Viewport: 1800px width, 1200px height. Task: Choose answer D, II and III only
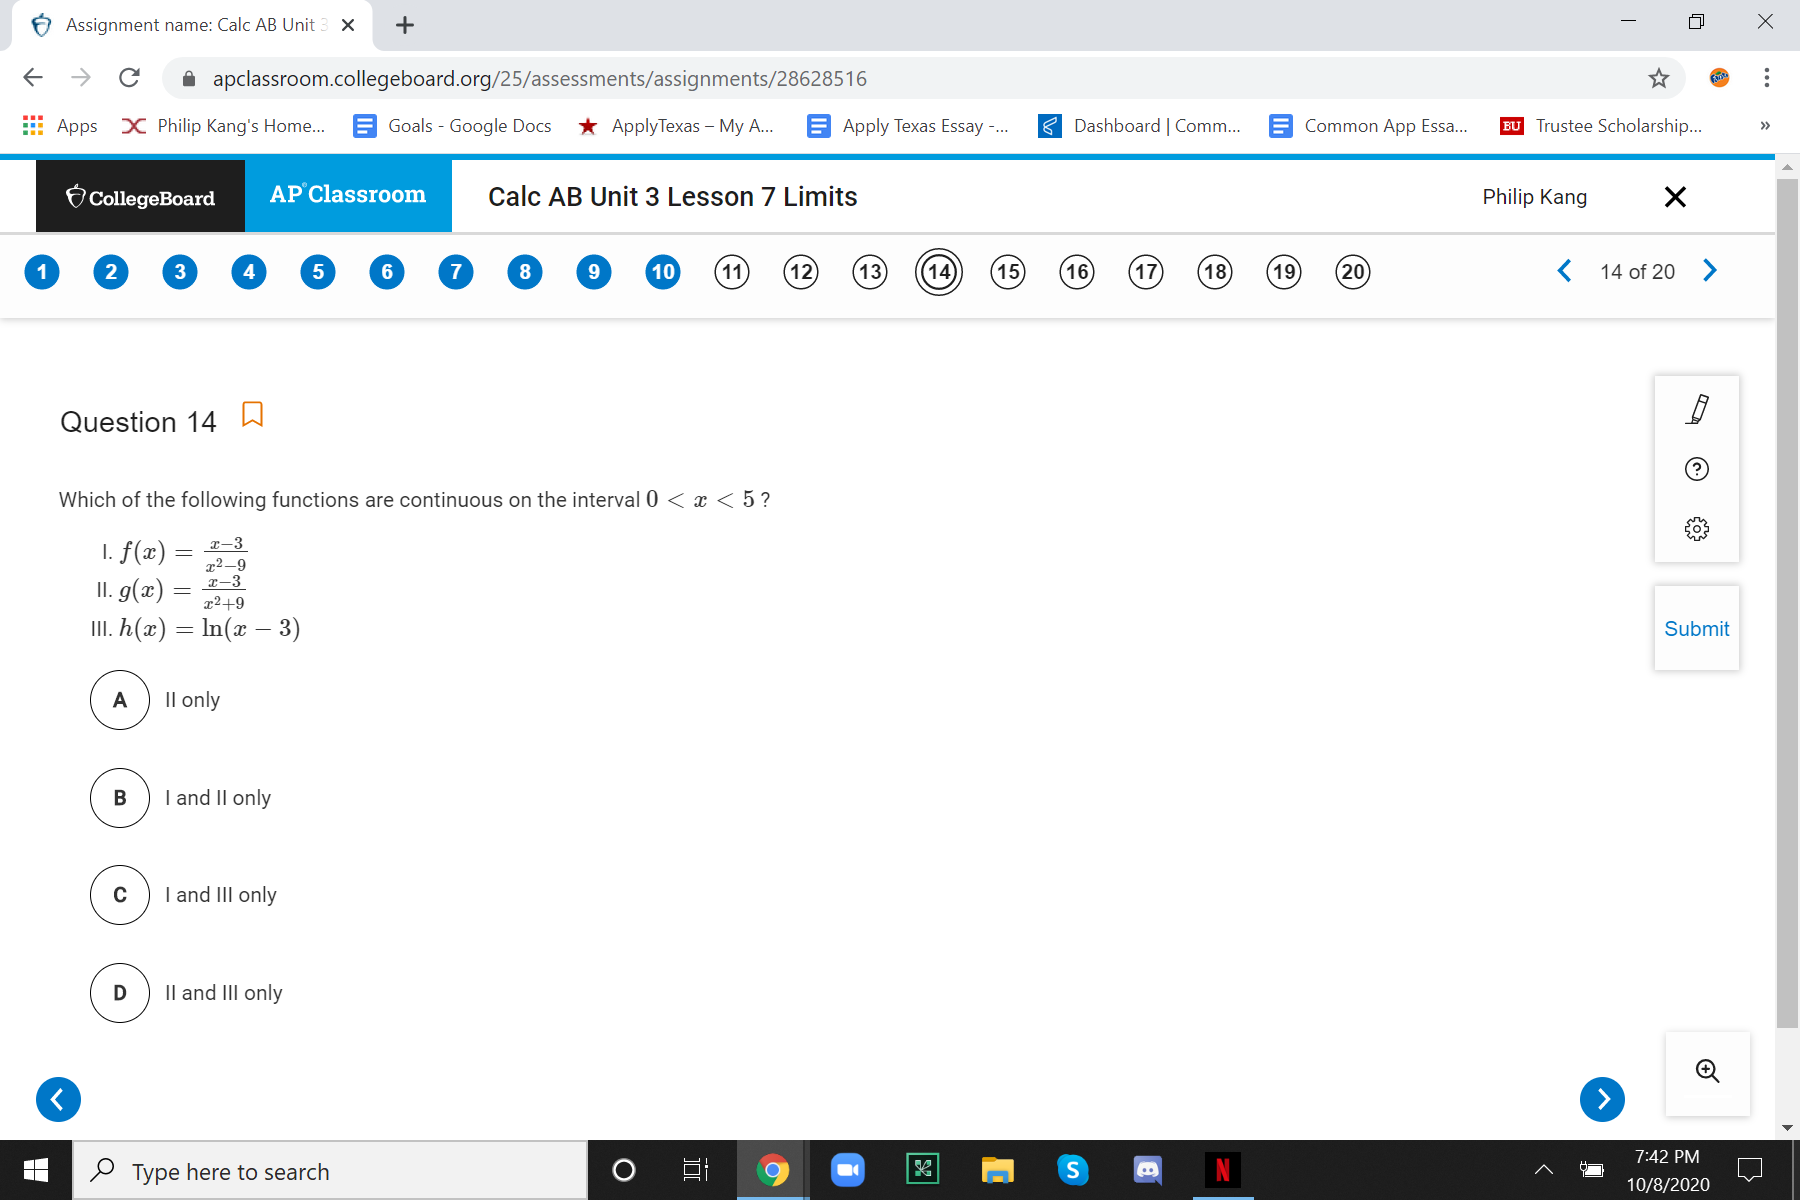click(120, 992)
